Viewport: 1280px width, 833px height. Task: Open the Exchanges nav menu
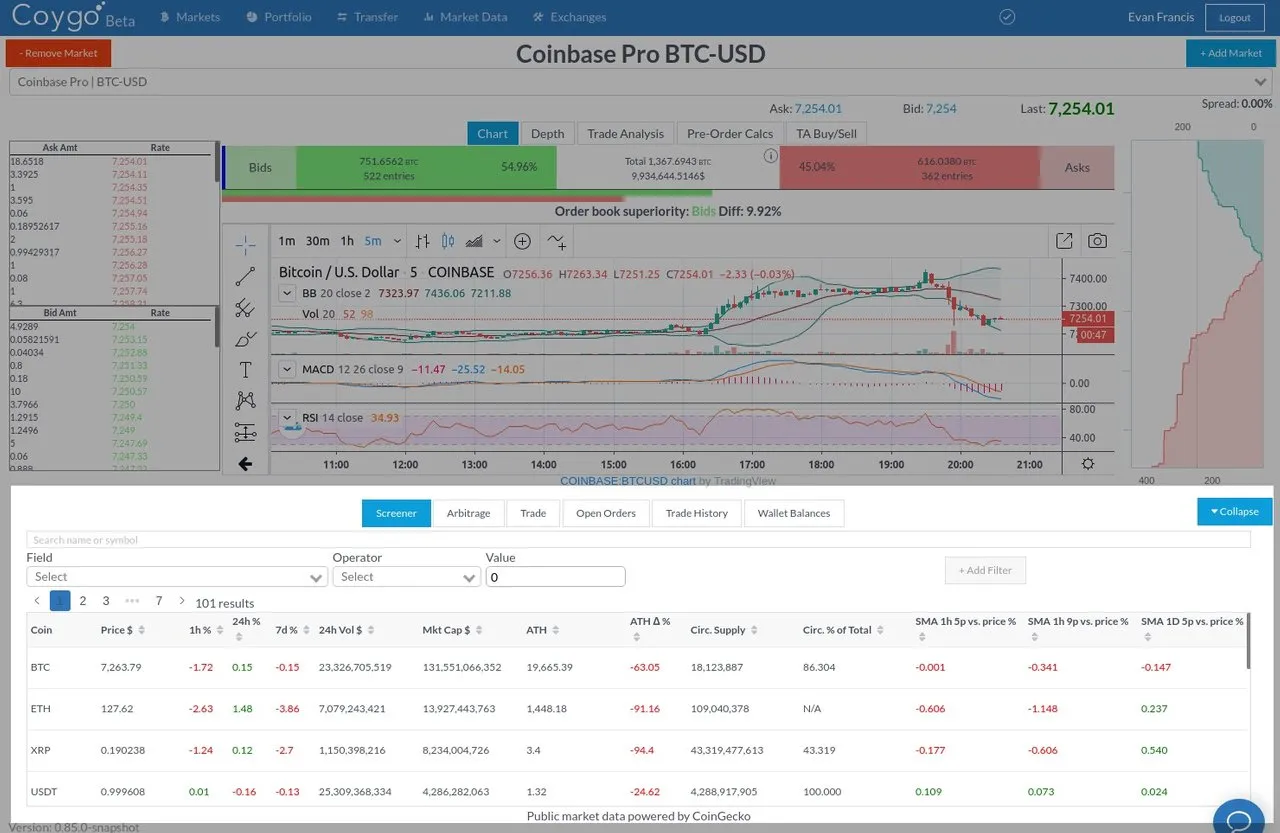[x=570, y=17]
